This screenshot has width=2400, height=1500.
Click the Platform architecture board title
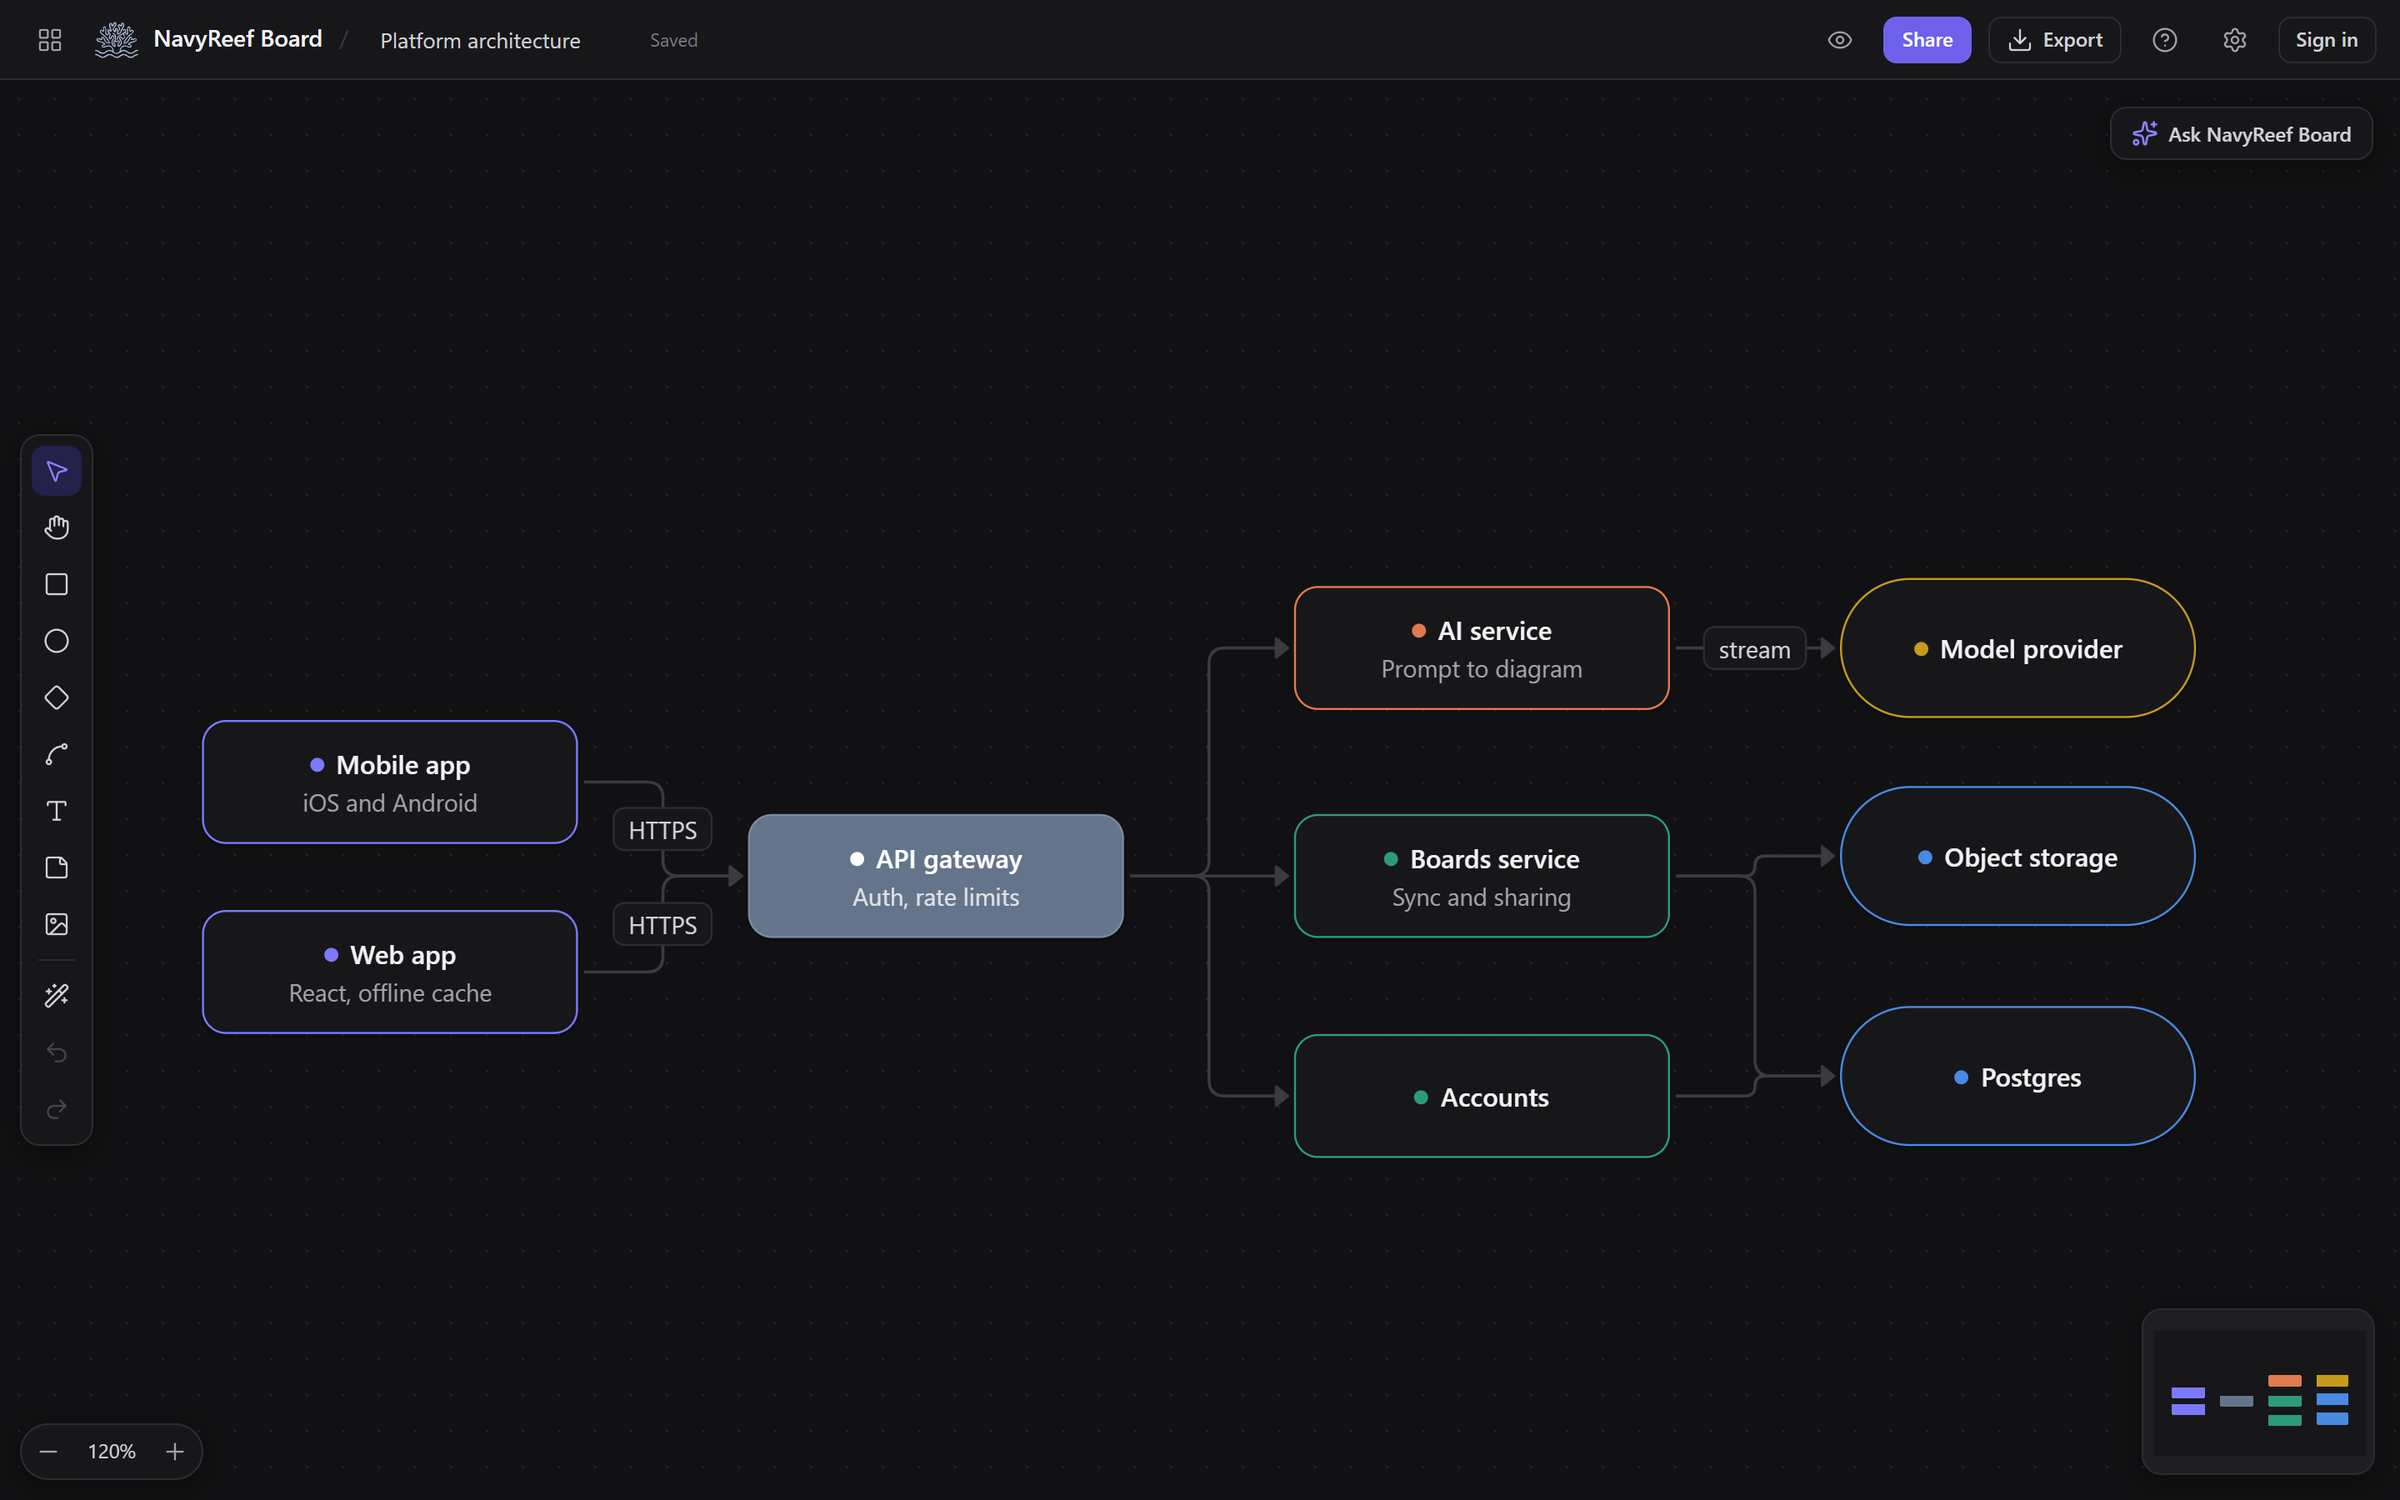pos(480,41)
